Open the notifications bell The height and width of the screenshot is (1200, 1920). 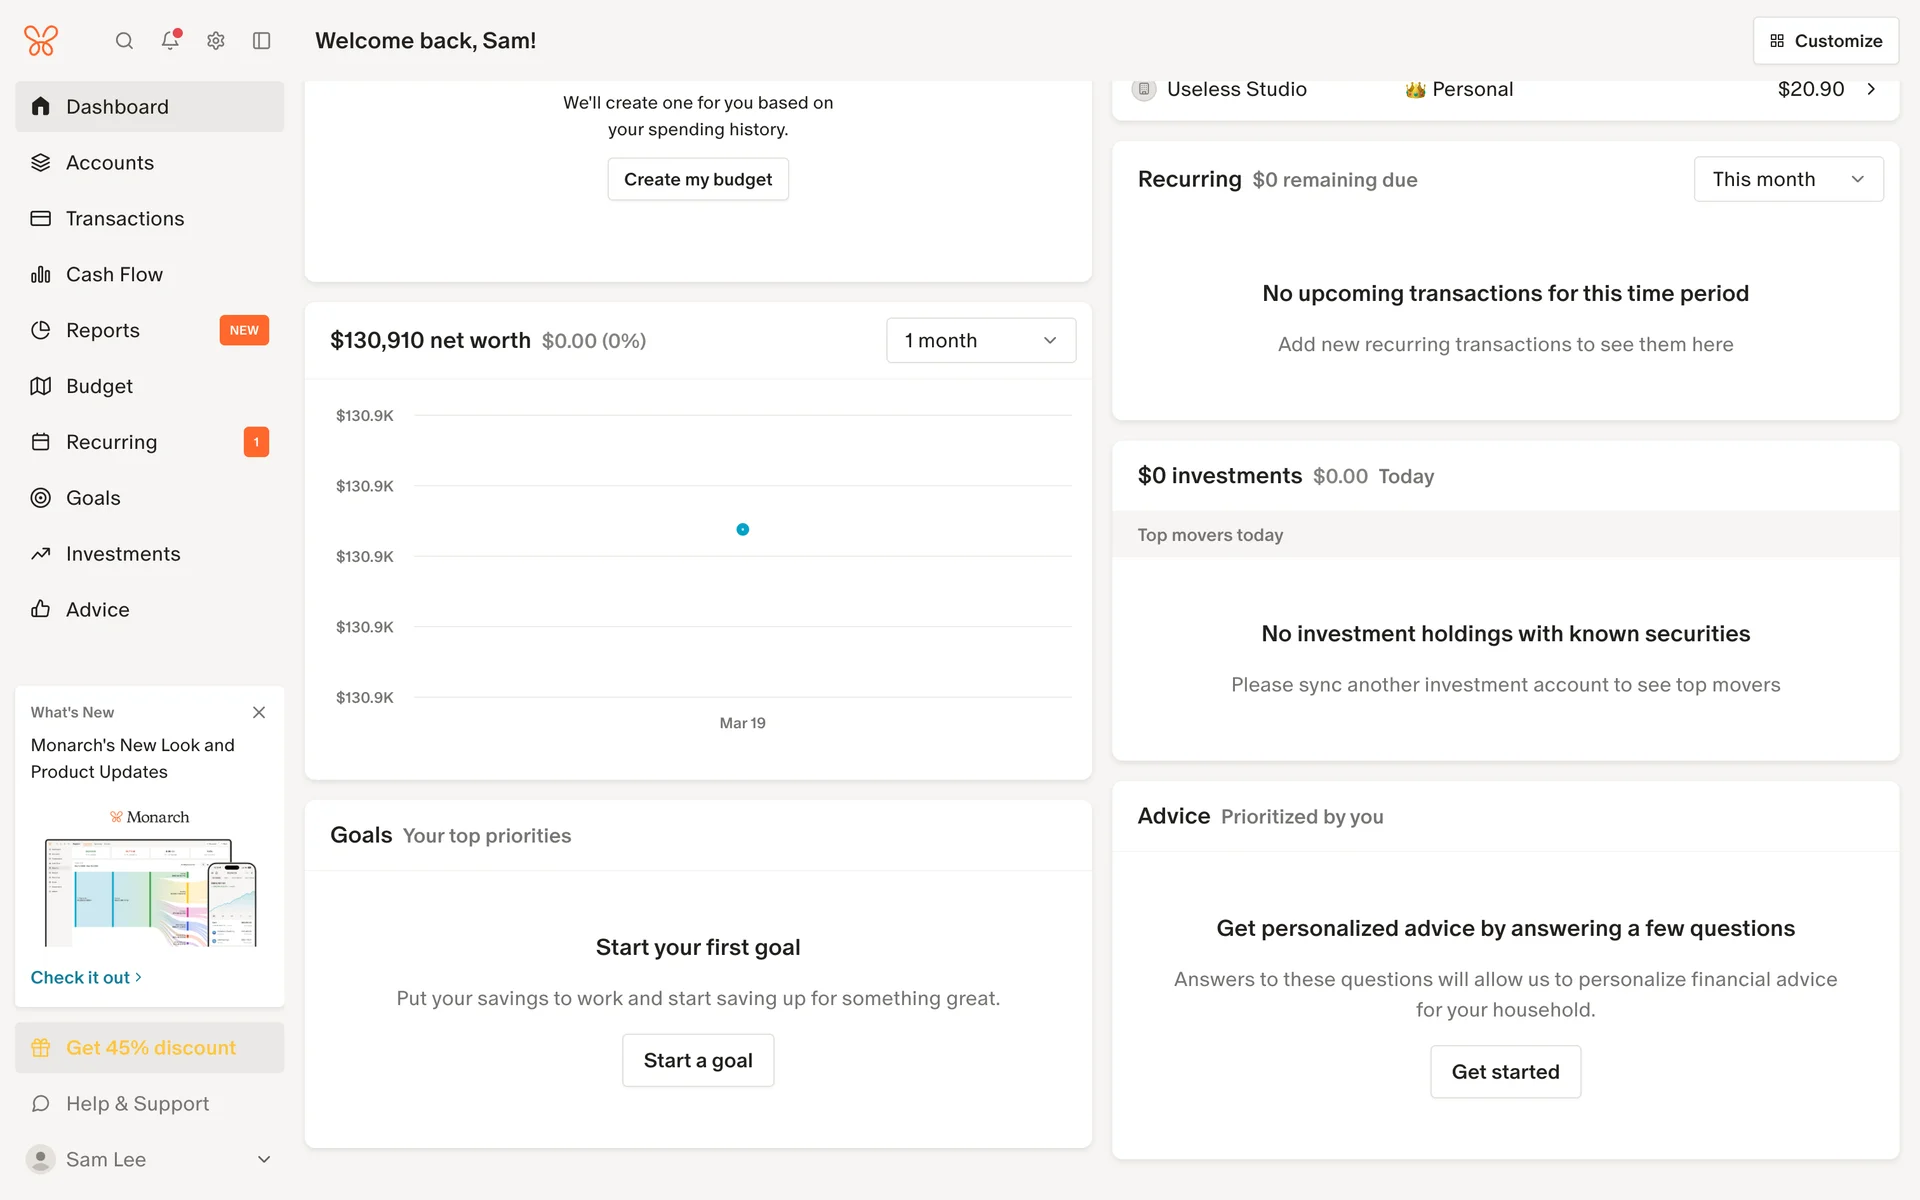tap(170, 40)
